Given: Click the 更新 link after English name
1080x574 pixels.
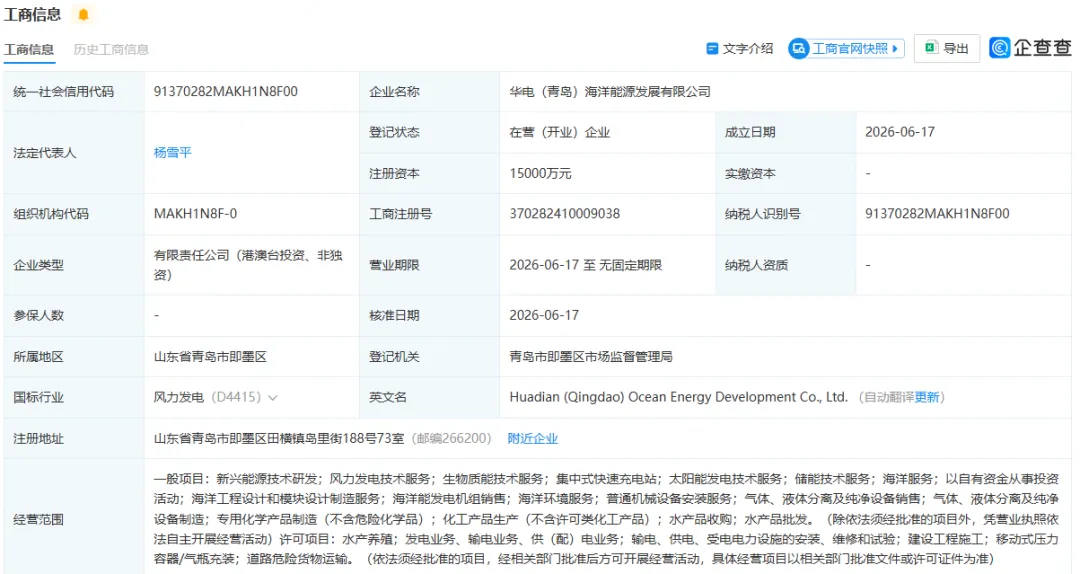Looking at the screenshot, I should (x=927, y=398).
